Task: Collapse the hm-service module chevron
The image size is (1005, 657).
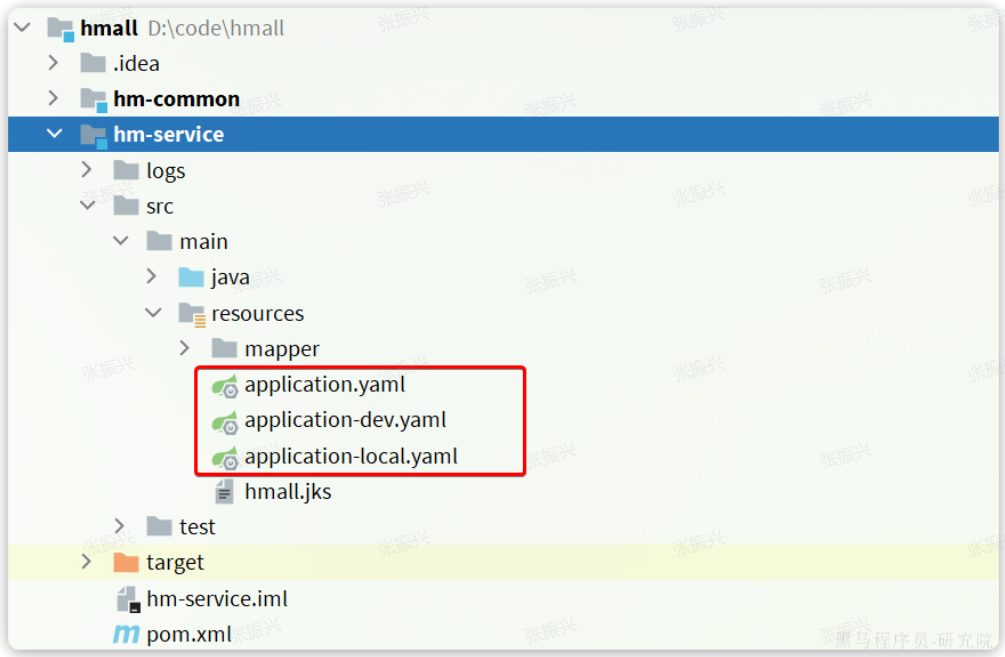Action: click(55, 133)
